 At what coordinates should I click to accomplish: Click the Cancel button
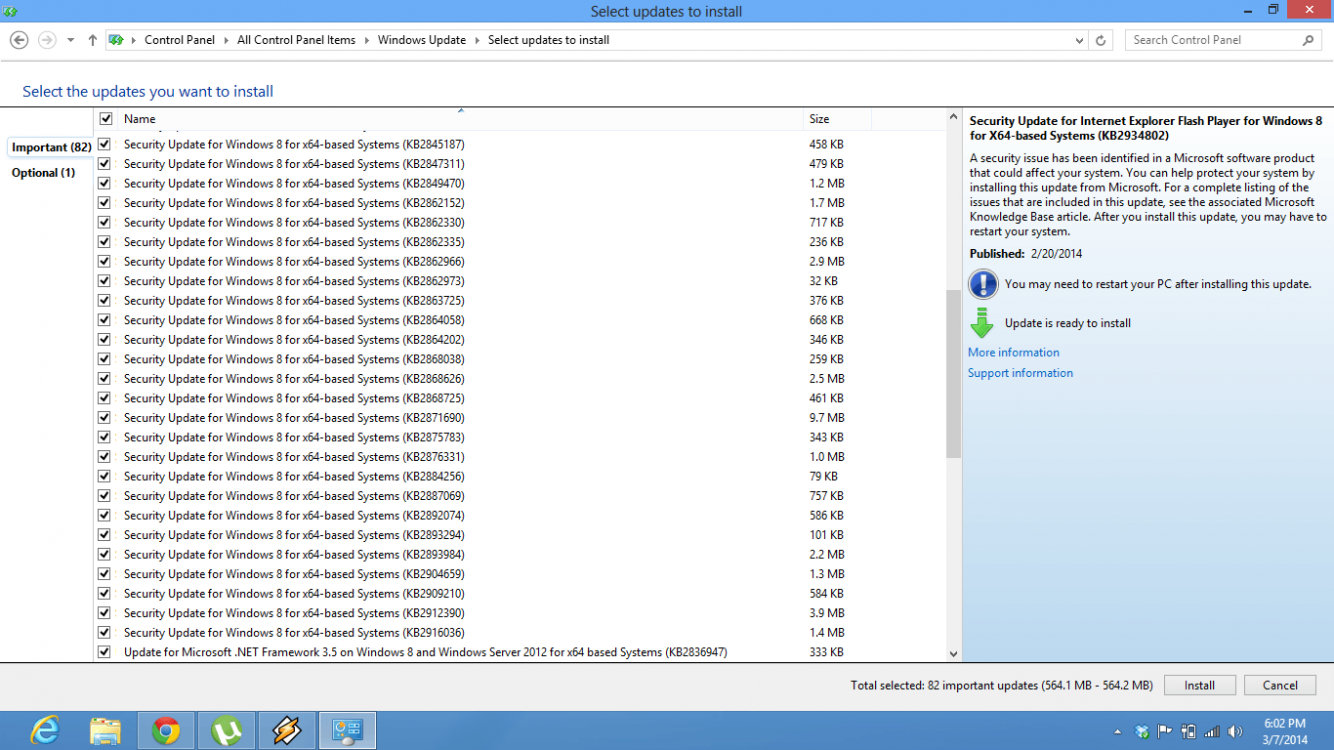click(1280, 685)
